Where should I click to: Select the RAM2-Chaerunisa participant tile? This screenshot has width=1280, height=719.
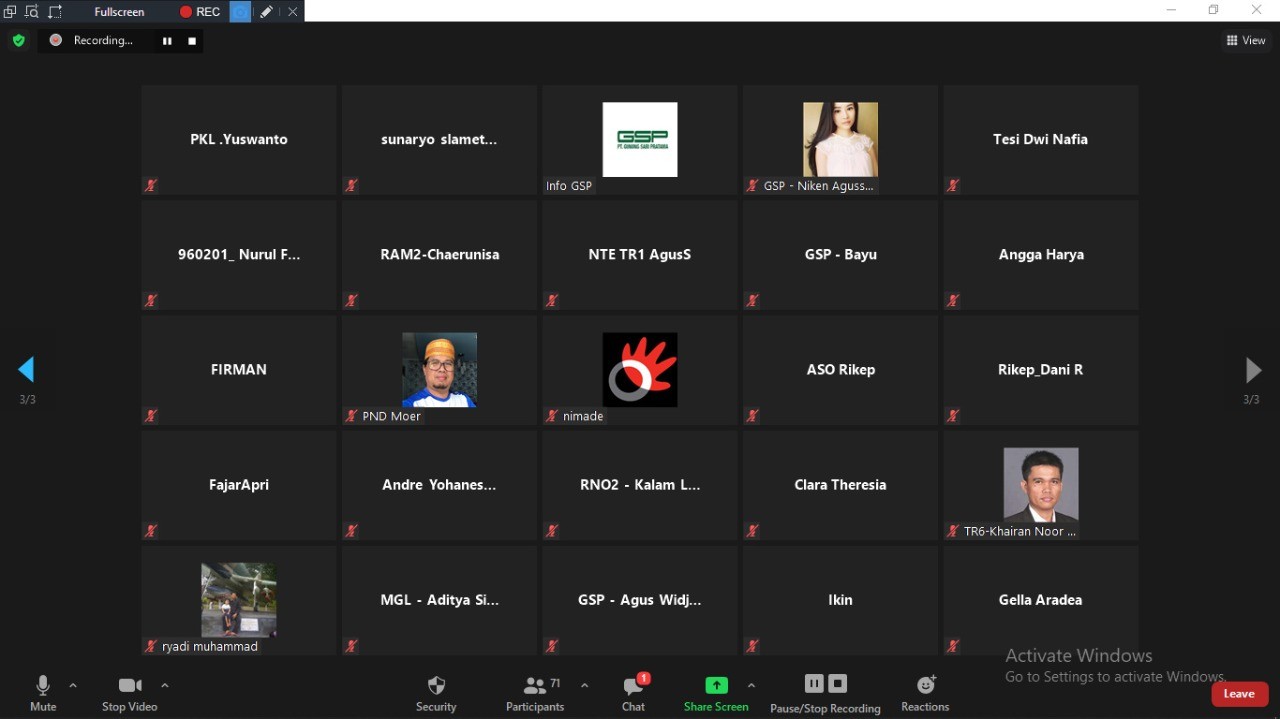point(439,255)
